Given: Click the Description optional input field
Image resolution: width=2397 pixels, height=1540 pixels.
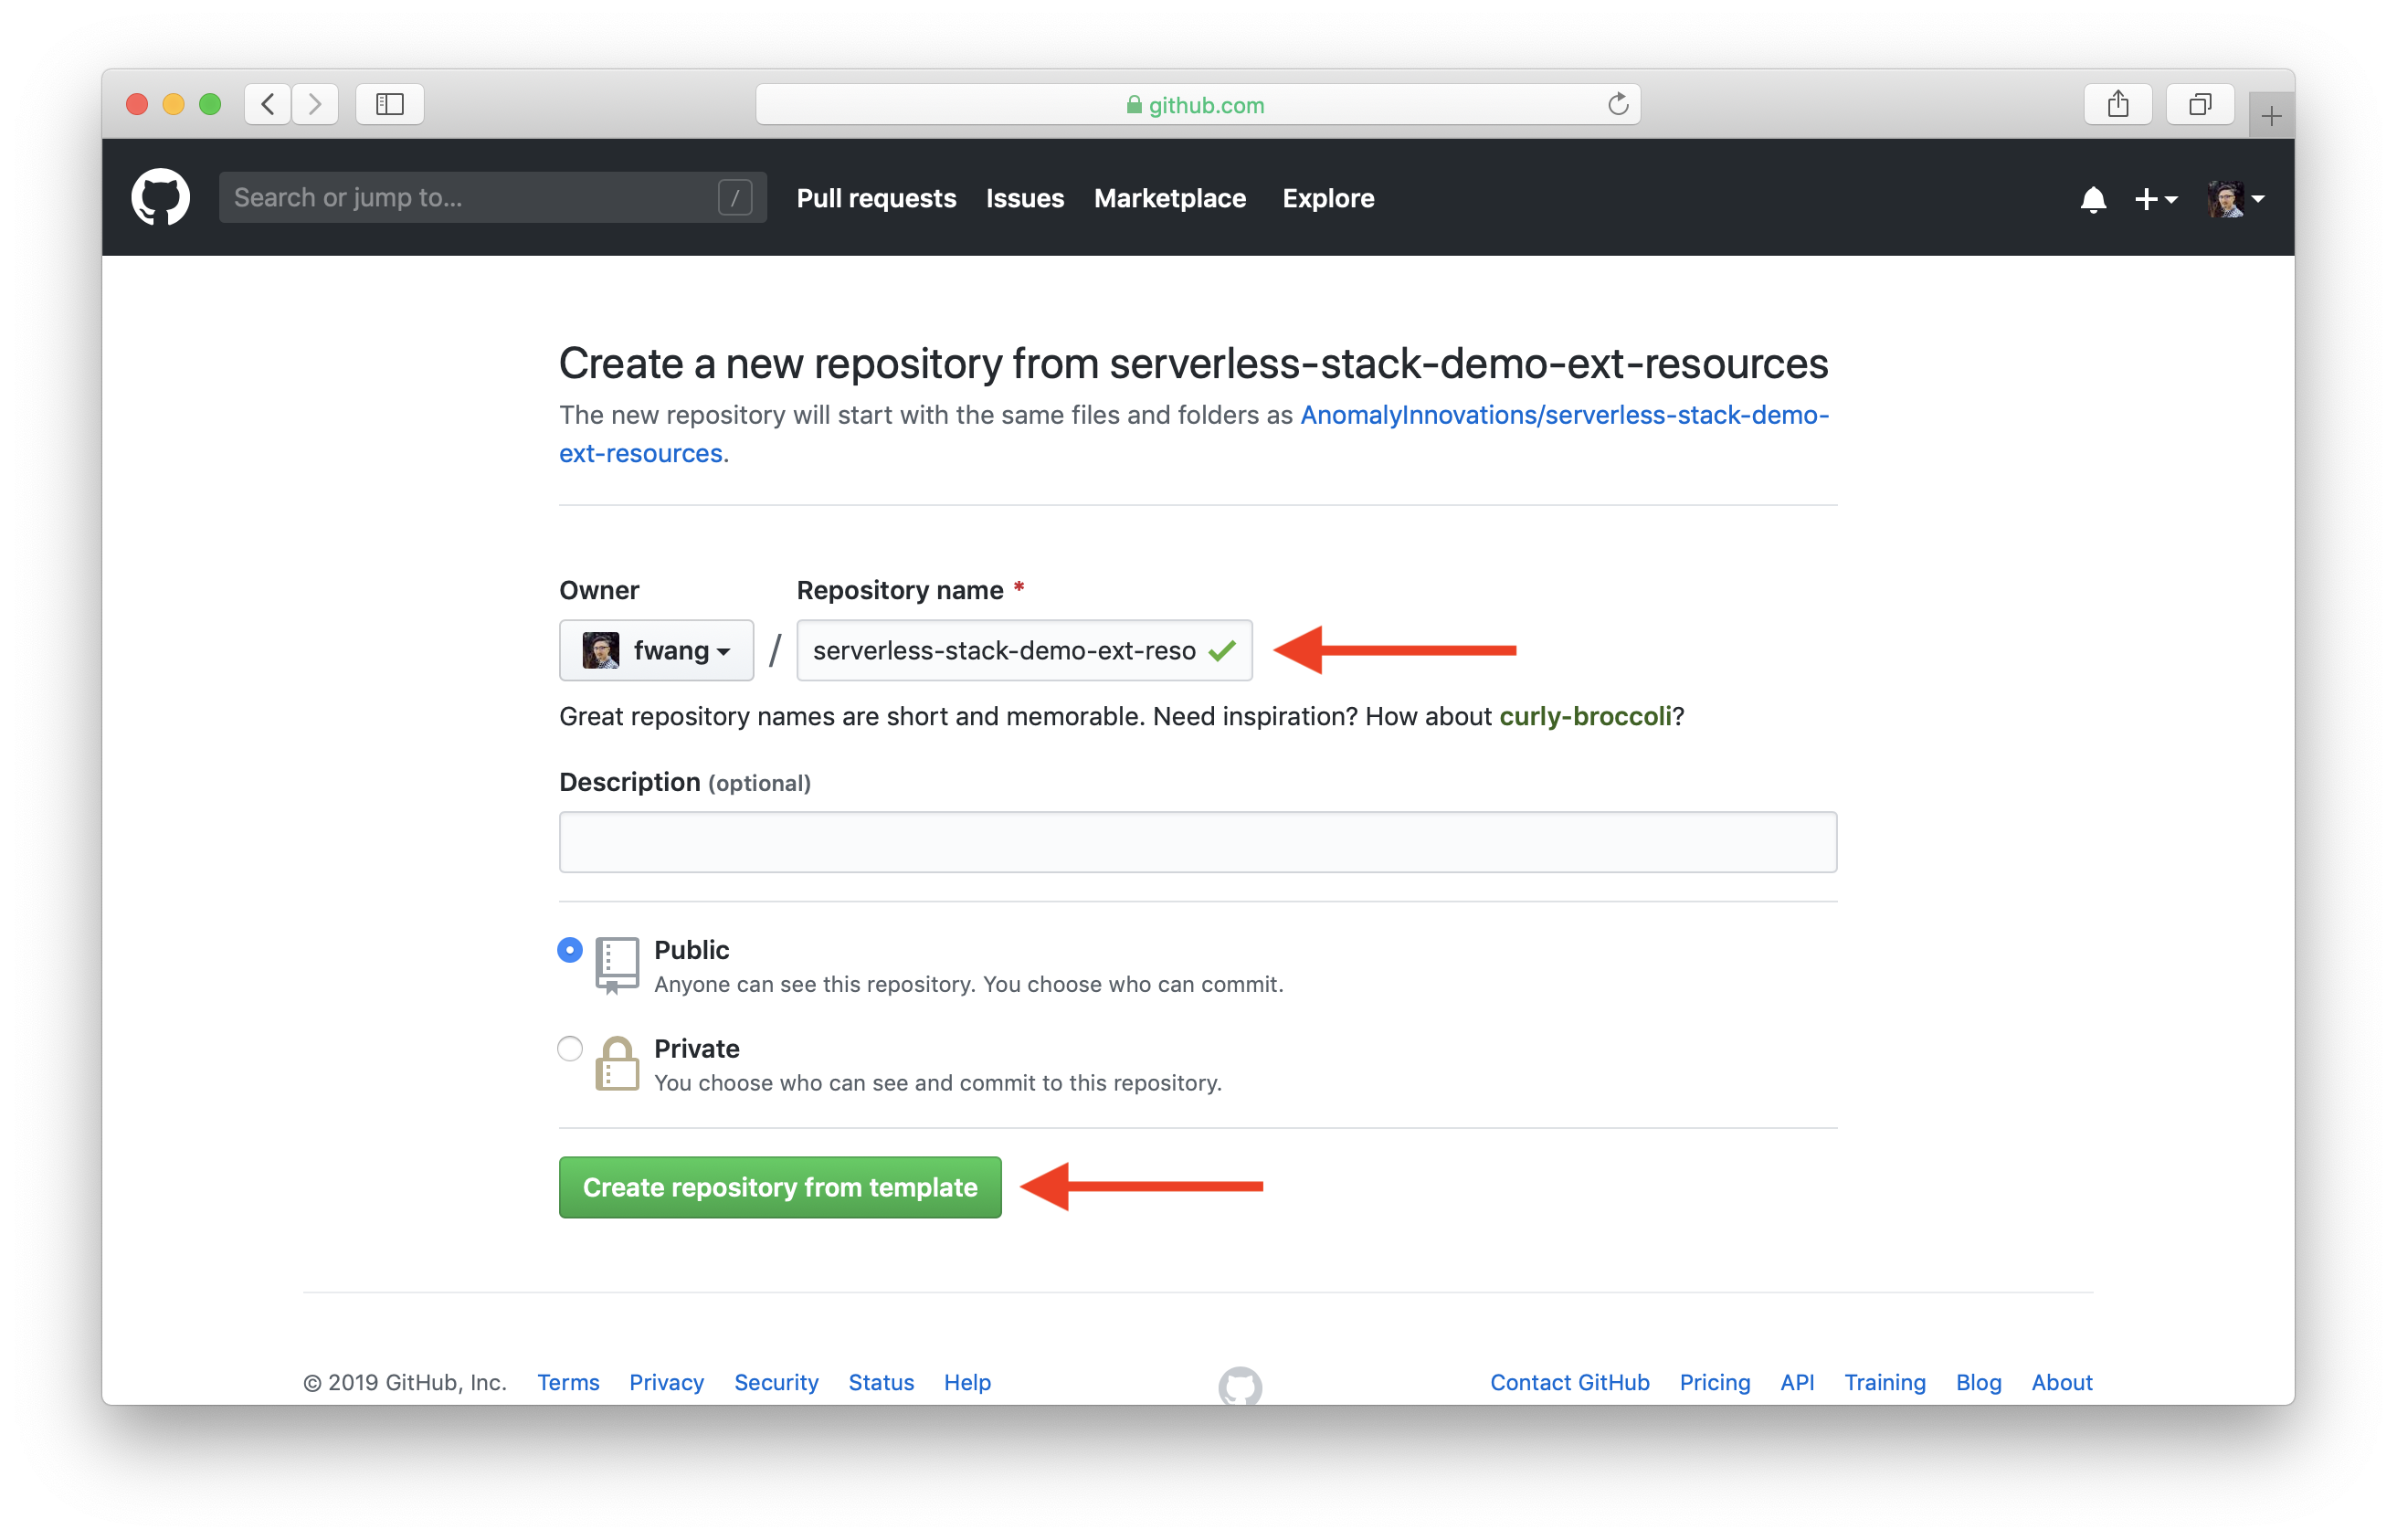Looking at the screenshot, I should [1197, 841].
